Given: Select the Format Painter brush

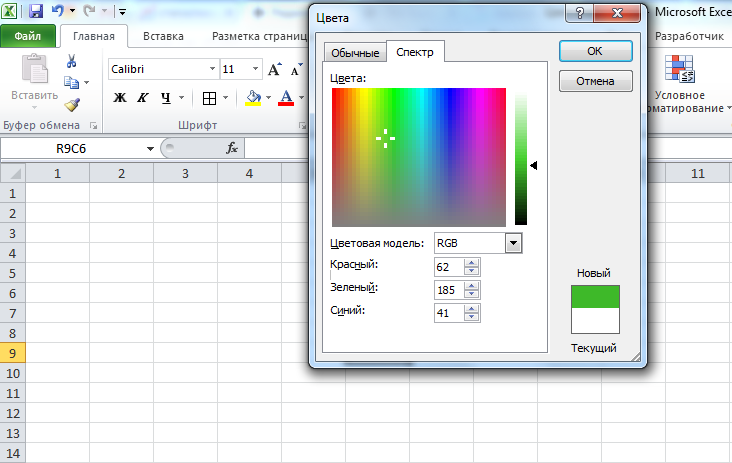Looking at the screenshot, I should pos(72,105).
